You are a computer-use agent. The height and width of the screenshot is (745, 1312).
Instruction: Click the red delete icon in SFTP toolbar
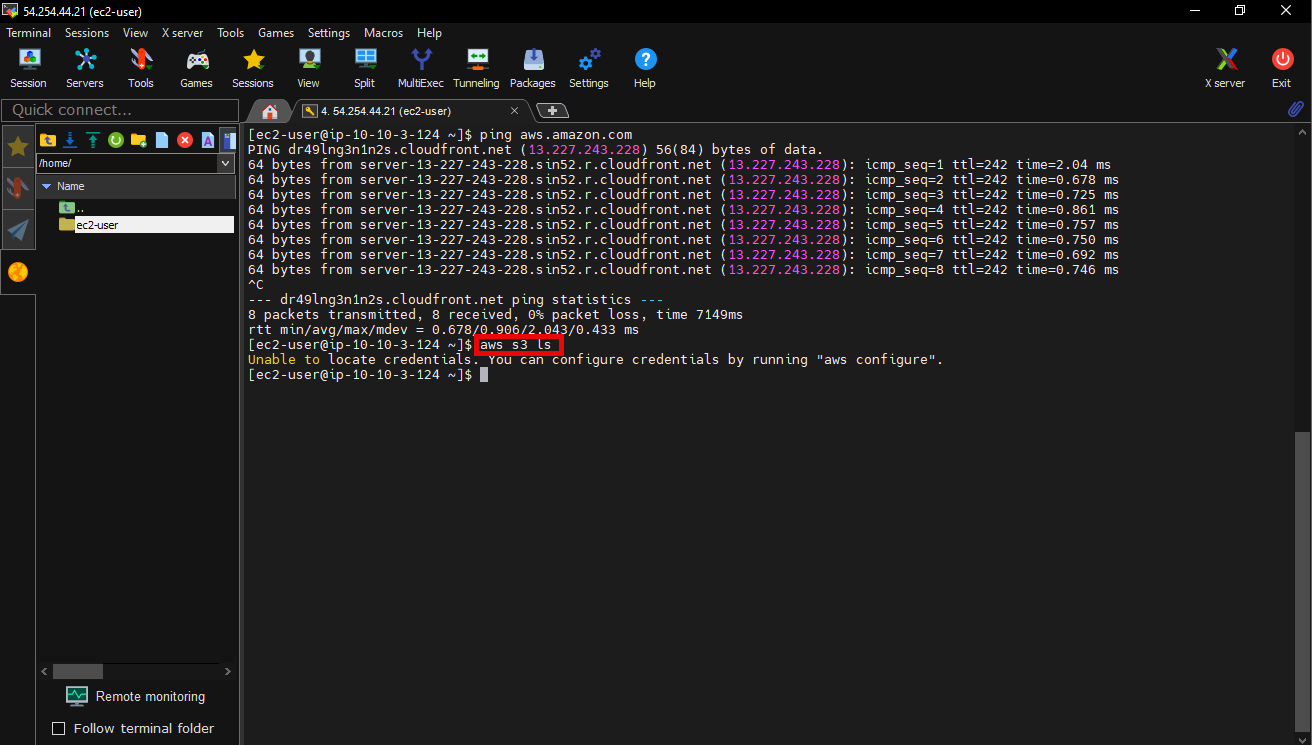pyautogui.click(x=185, y=140)
